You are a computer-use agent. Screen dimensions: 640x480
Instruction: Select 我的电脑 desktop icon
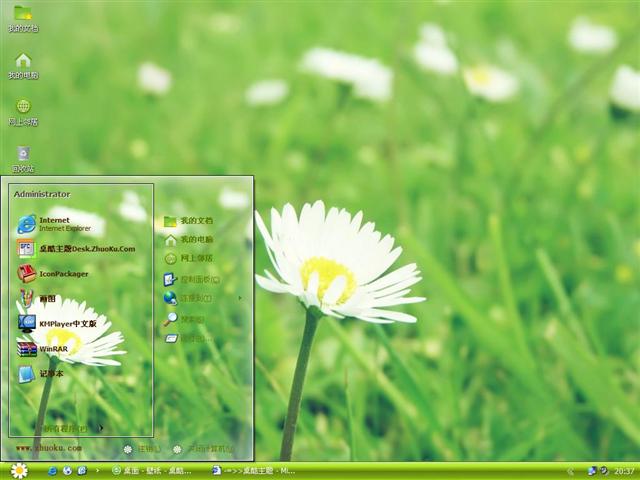tap(23, 64)
